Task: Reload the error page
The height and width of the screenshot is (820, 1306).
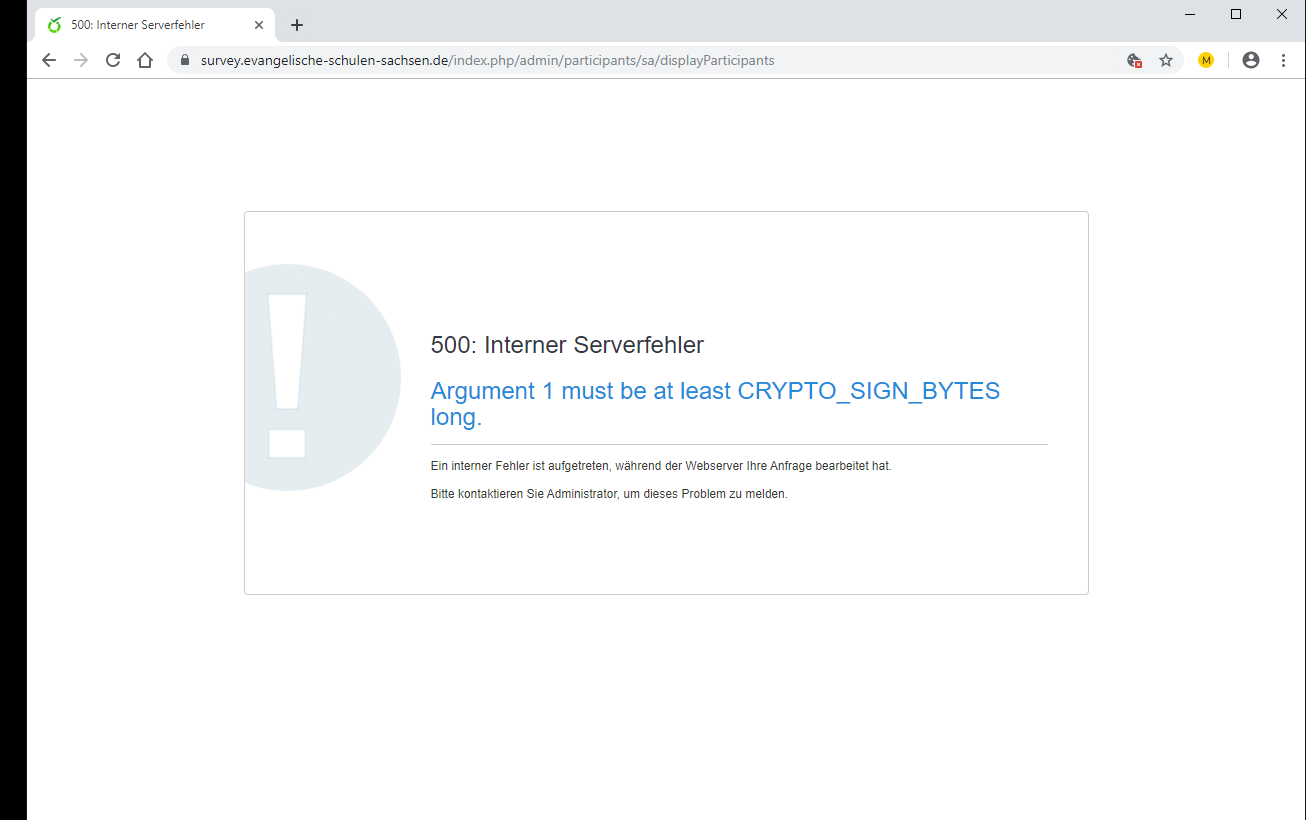Action: pyautogui.click(x=113, y=60)
